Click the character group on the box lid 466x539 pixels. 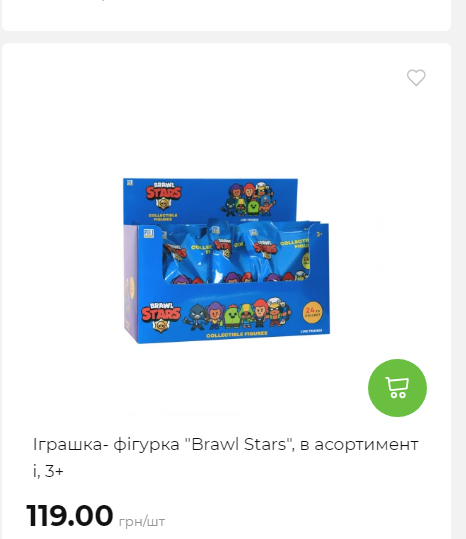[249, 199]
